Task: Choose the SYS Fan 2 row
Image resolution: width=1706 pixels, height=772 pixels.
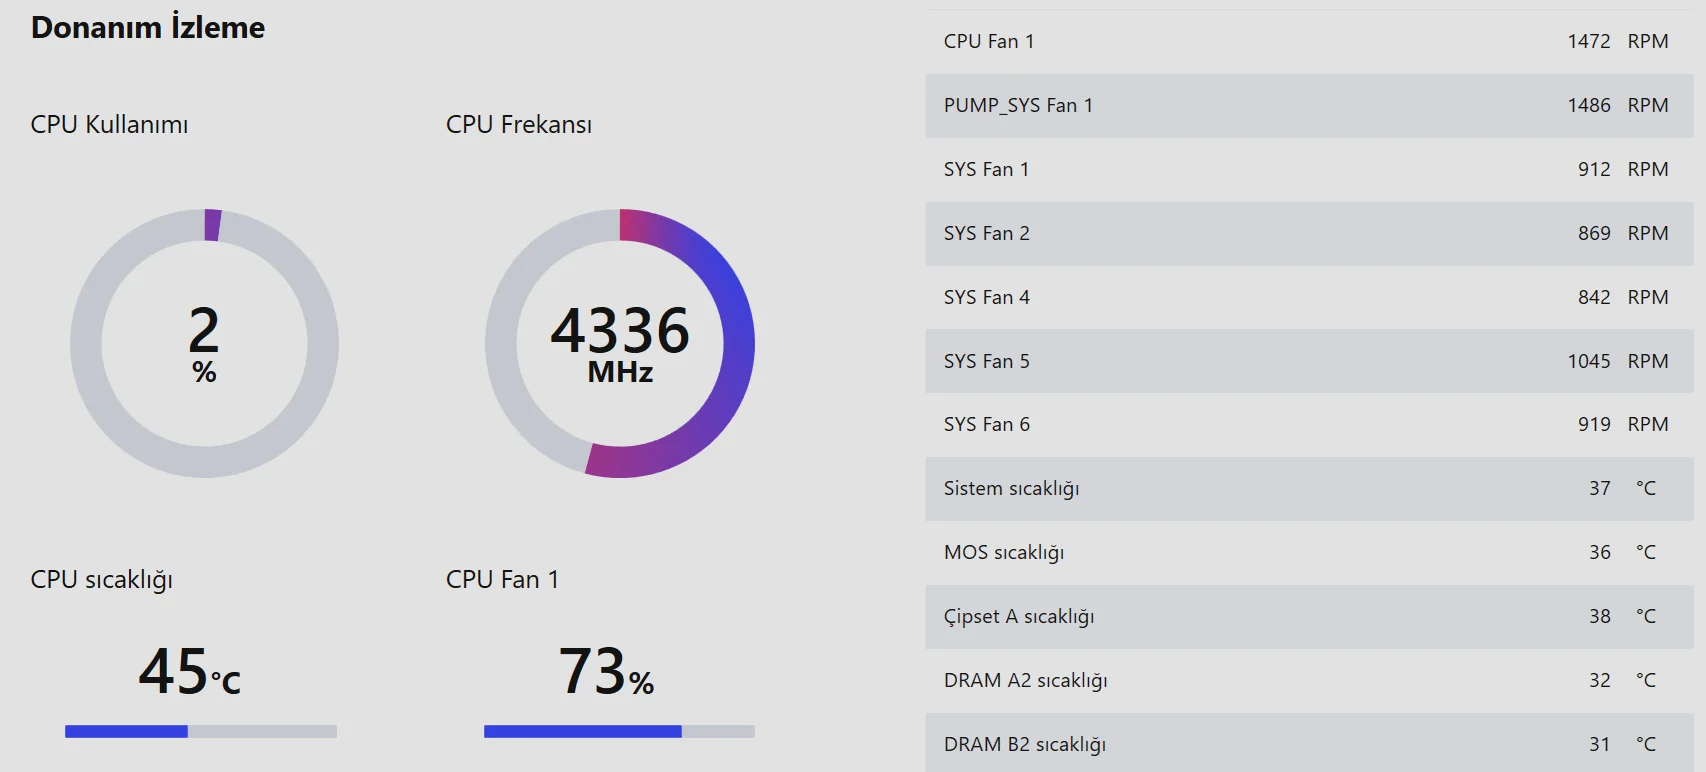Action: [1310, 234]
